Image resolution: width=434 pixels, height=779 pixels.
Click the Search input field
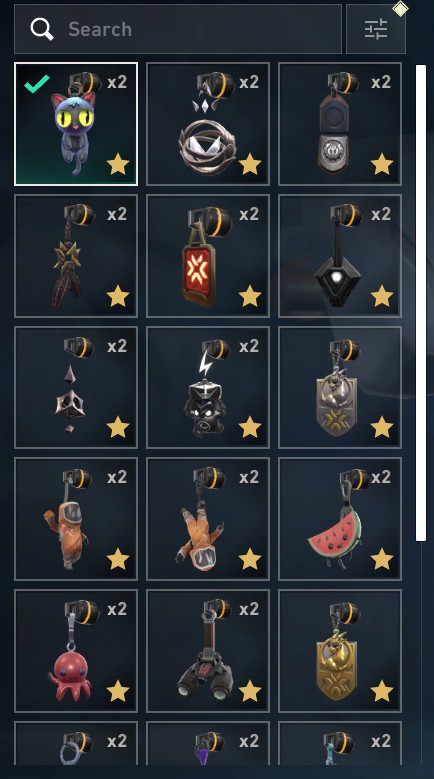178,29
